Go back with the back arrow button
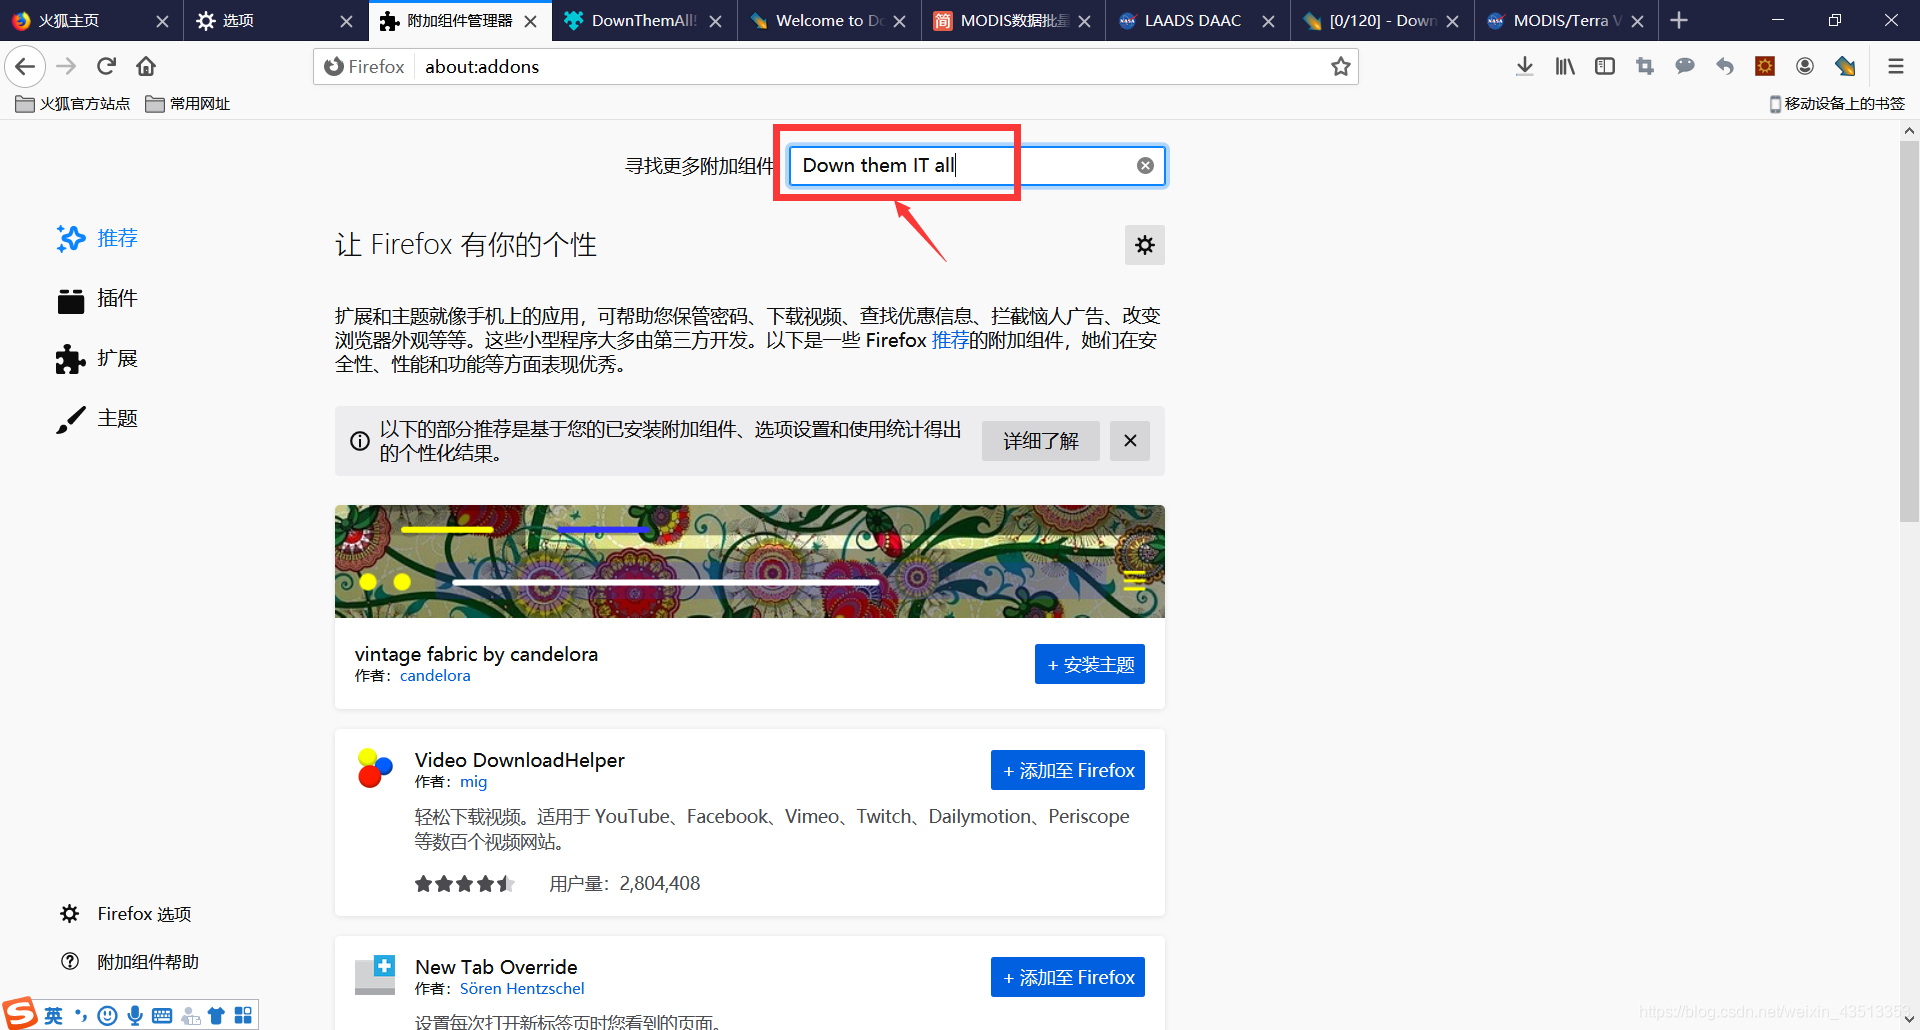The width and height of the screenshot is (1920, 1030). 25,66
